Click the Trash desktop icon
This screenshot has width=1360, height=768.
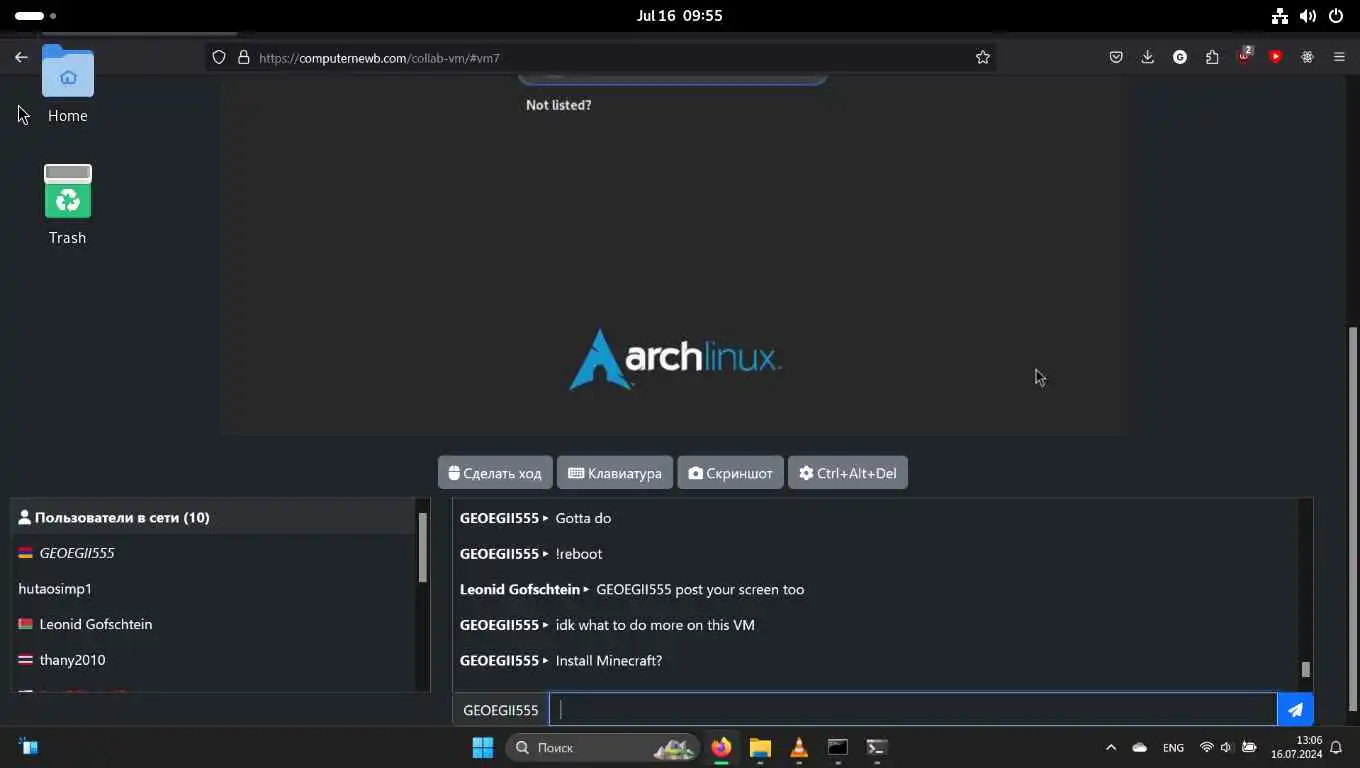68,205
